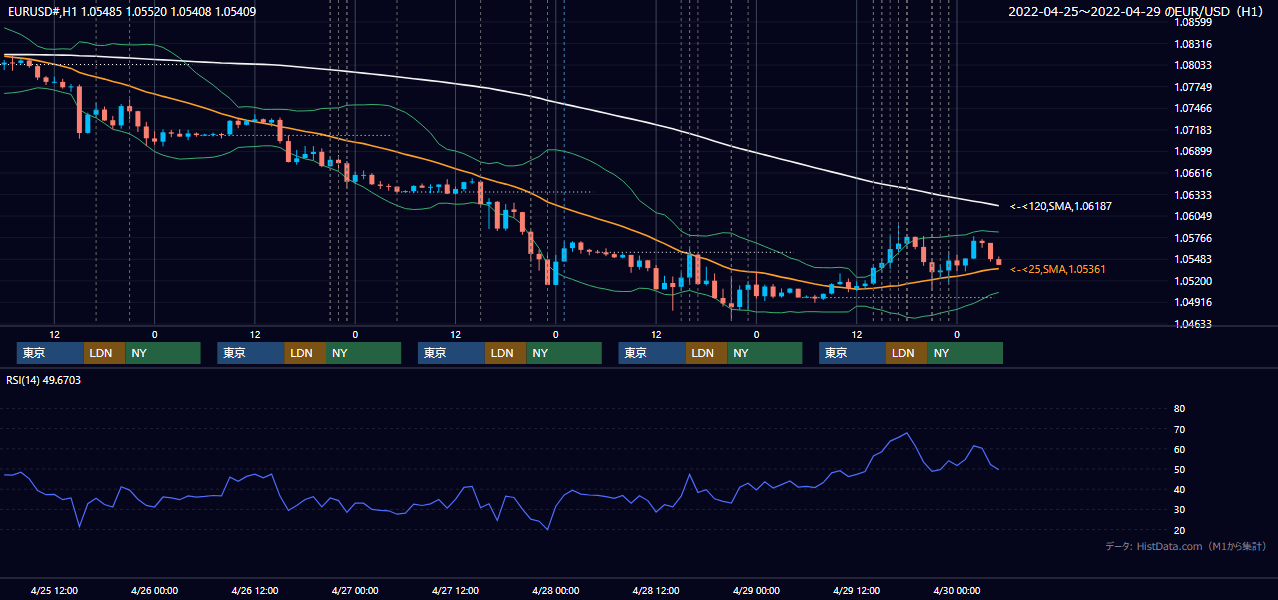Image resolution: width=1278 pixels, height=600 pixels.
Task: Select RSI scale level 40
Action: [1179, 490]
